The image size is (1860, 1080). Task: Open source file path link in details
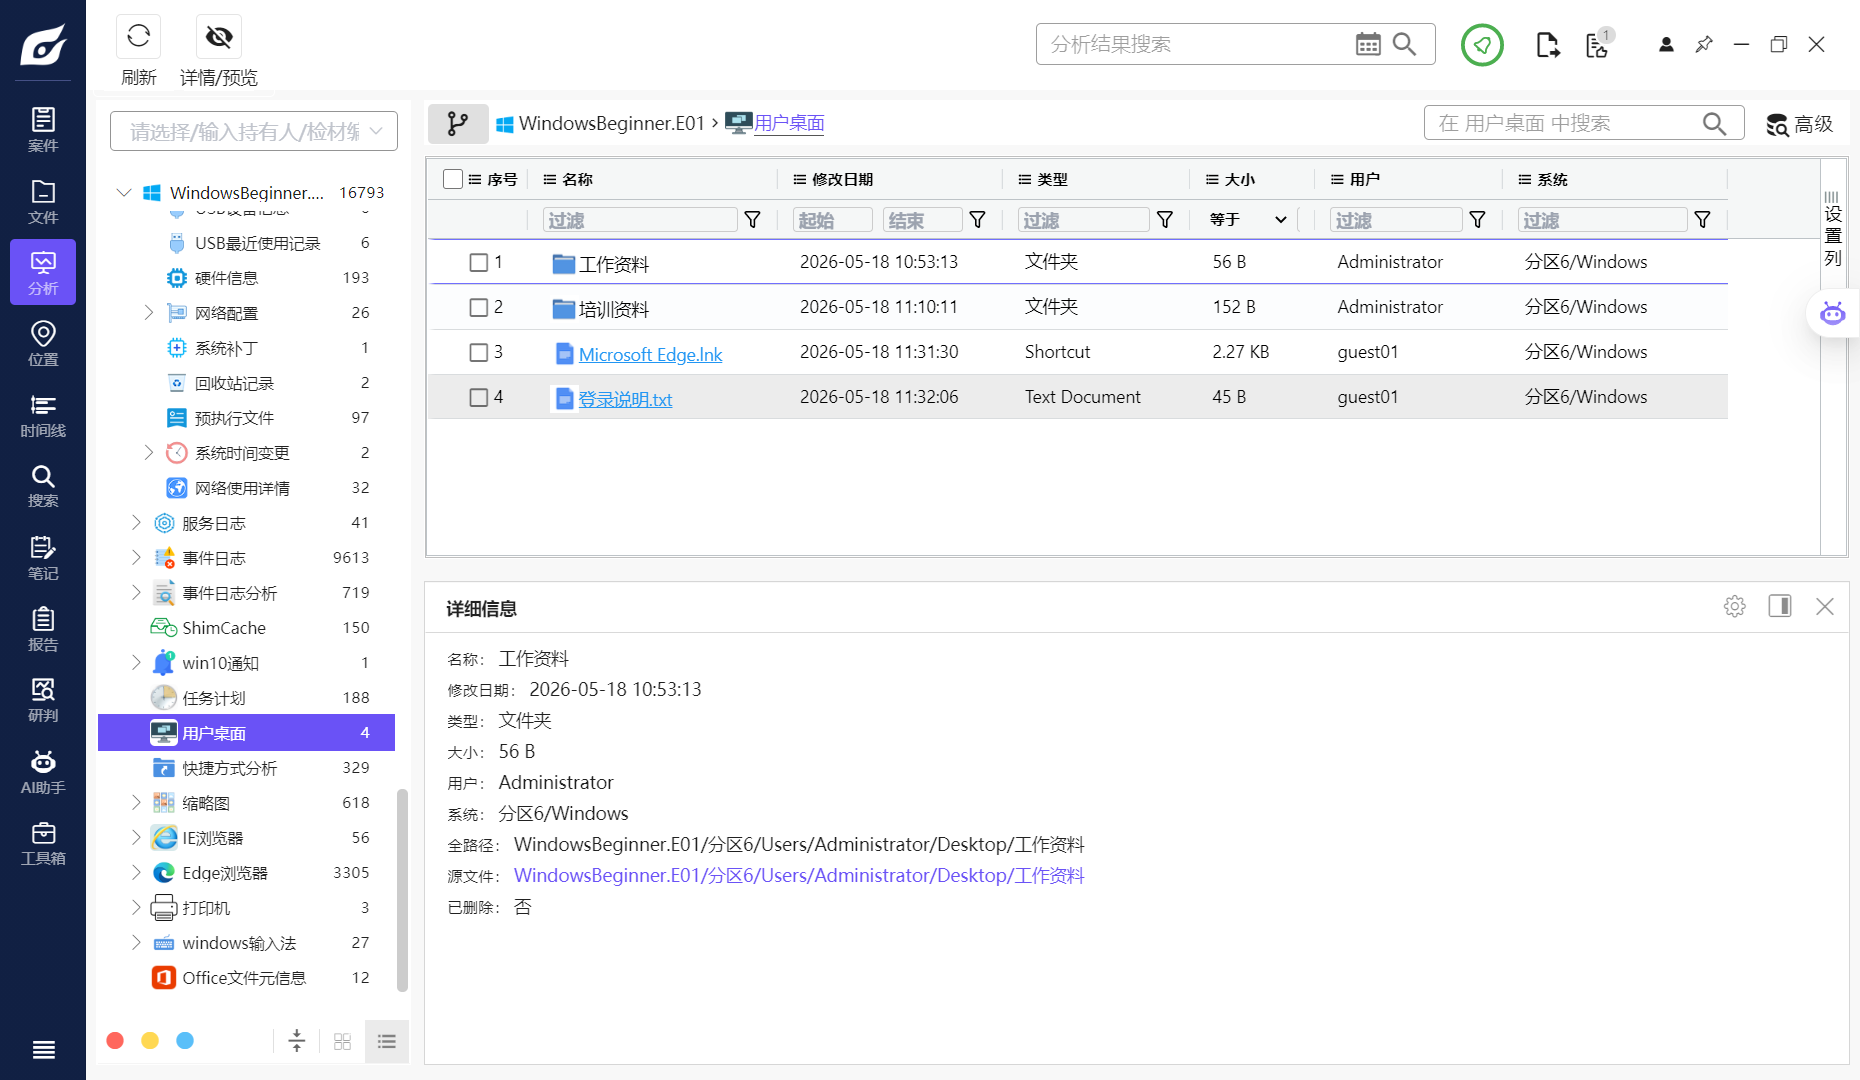[x=799, y=875]
